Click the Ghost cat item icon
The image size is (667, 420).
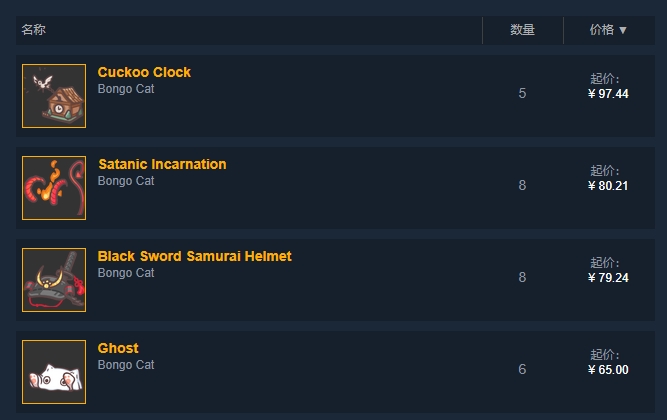(x=54, y=372)
